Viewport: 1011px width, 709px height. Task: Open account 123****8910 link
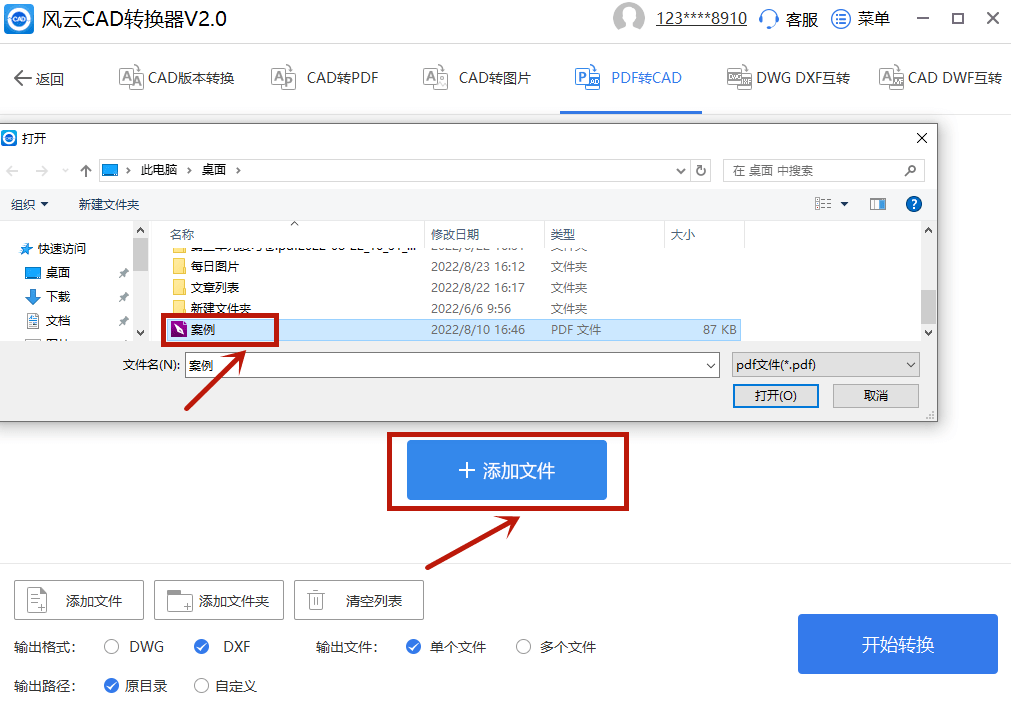click(x=701, y=19)
